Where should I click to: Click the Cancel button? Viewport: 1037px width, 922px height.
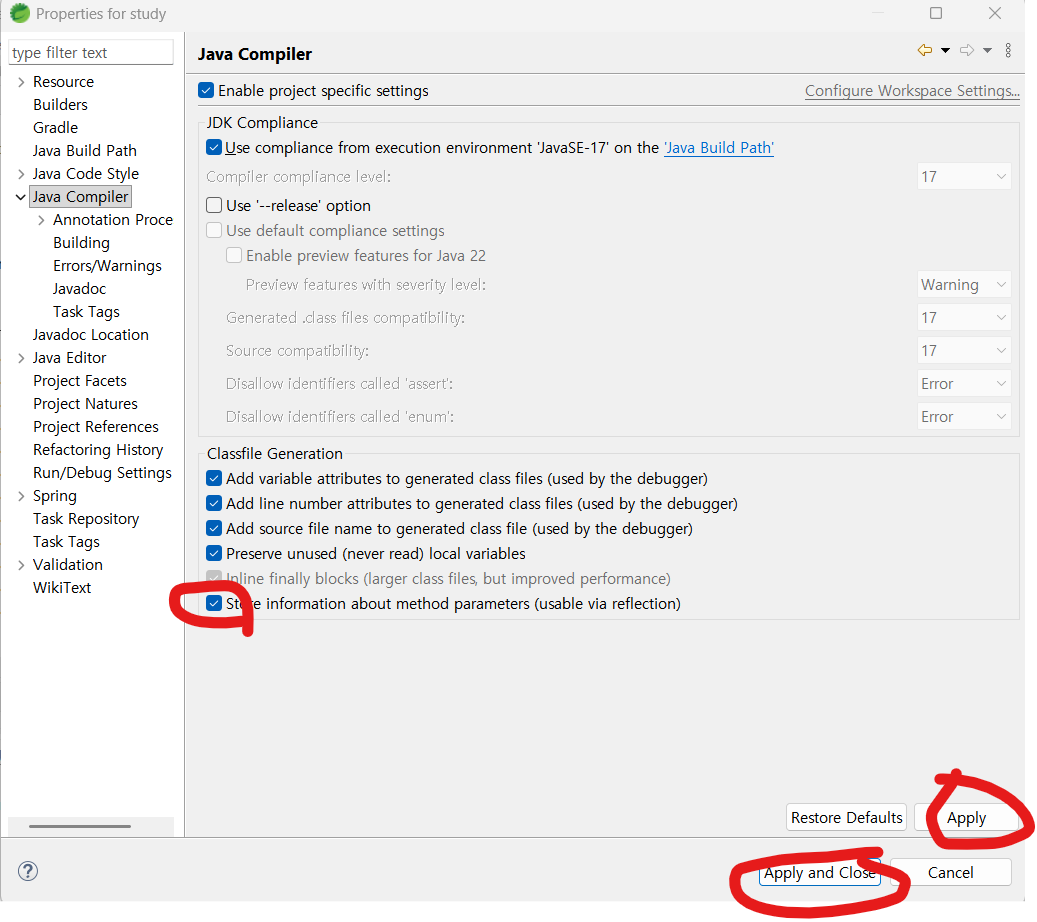[950, 872]
